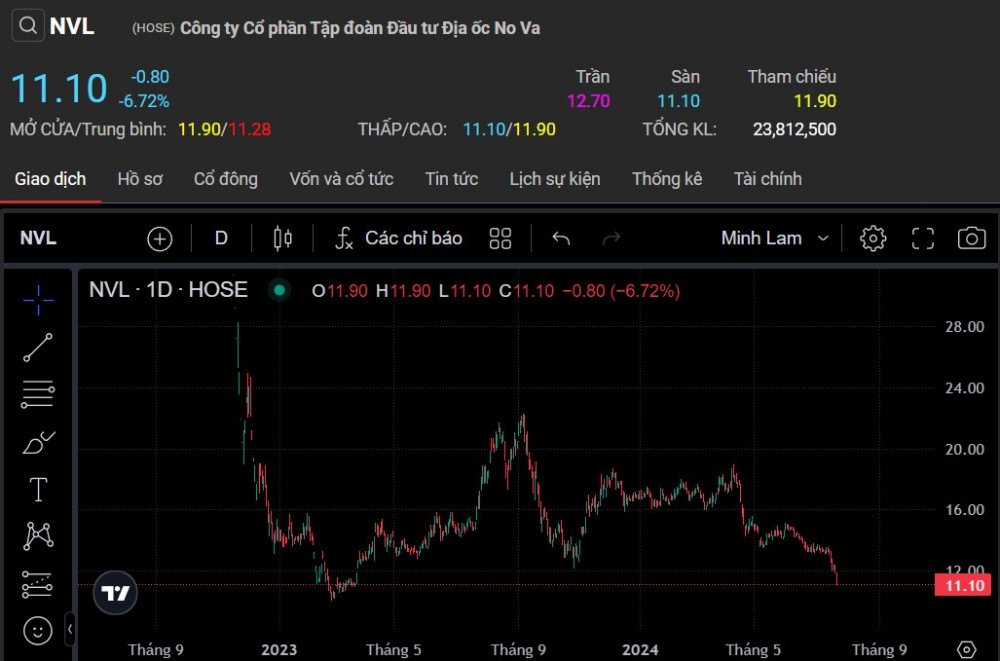1000x661 pixels.
Task: Open the Thống kê tab
Action: [667, 179]
